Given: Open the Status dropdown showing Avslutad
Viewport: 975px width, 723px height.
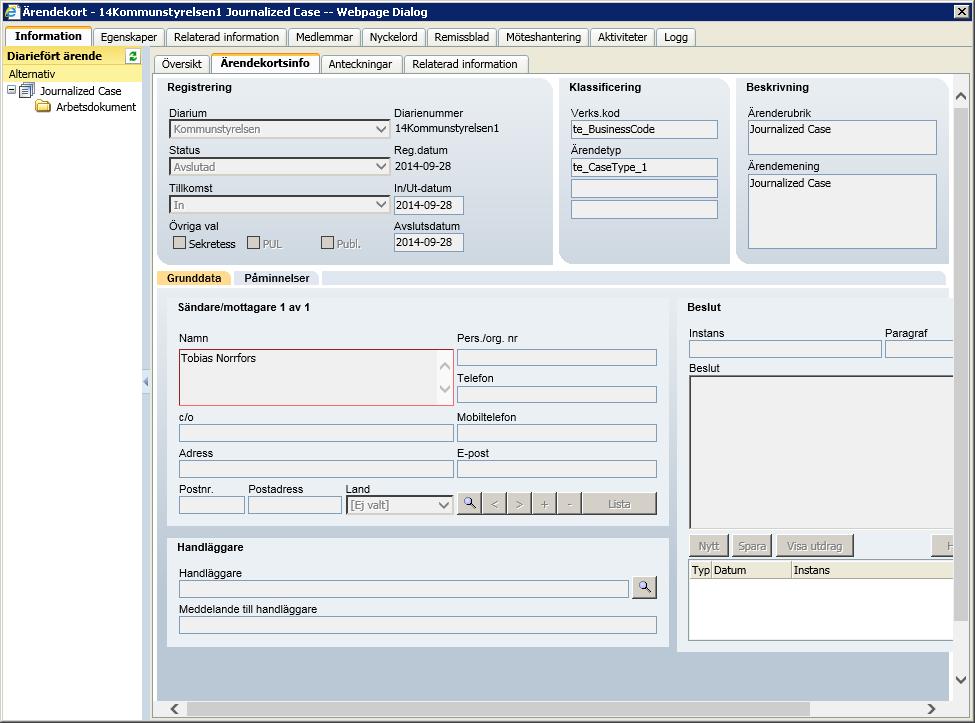Looking at the screenshot, I should pos(279,167).
